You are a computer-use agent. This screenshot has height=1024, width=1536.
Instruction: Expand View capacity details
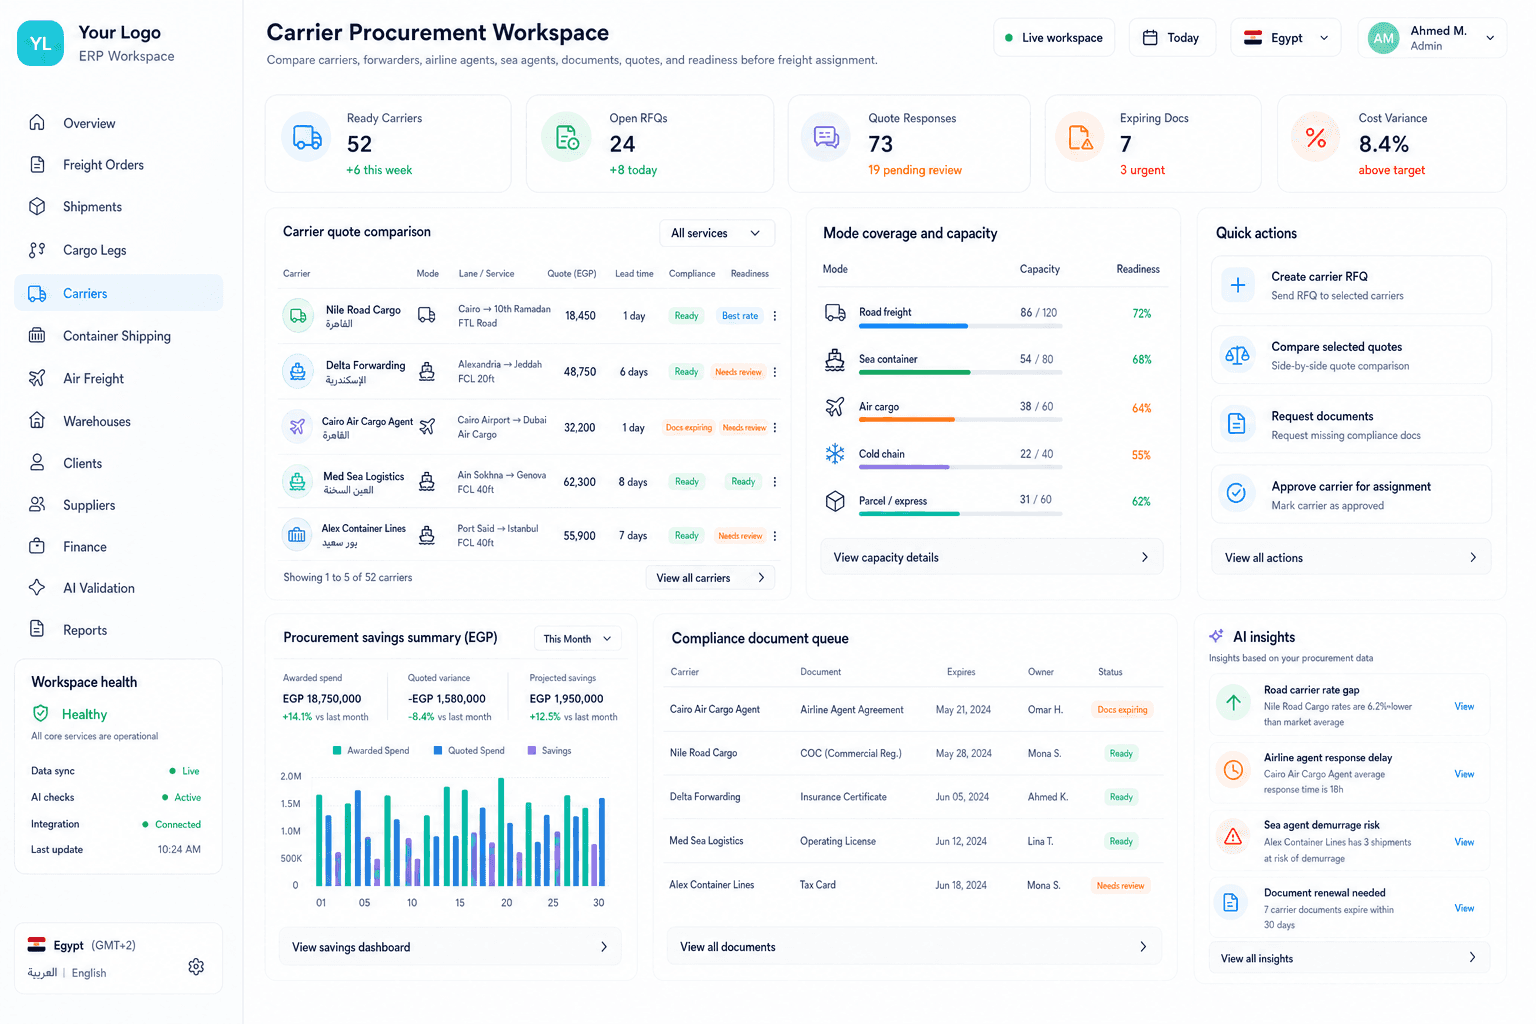coord(991,558)
